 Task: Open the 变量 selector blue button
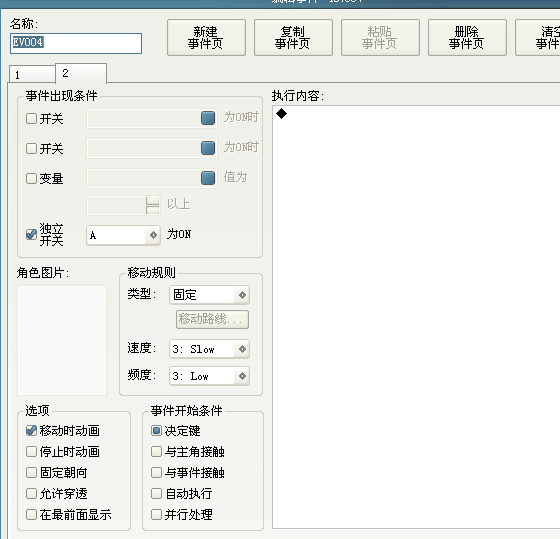tap(208, 178)
